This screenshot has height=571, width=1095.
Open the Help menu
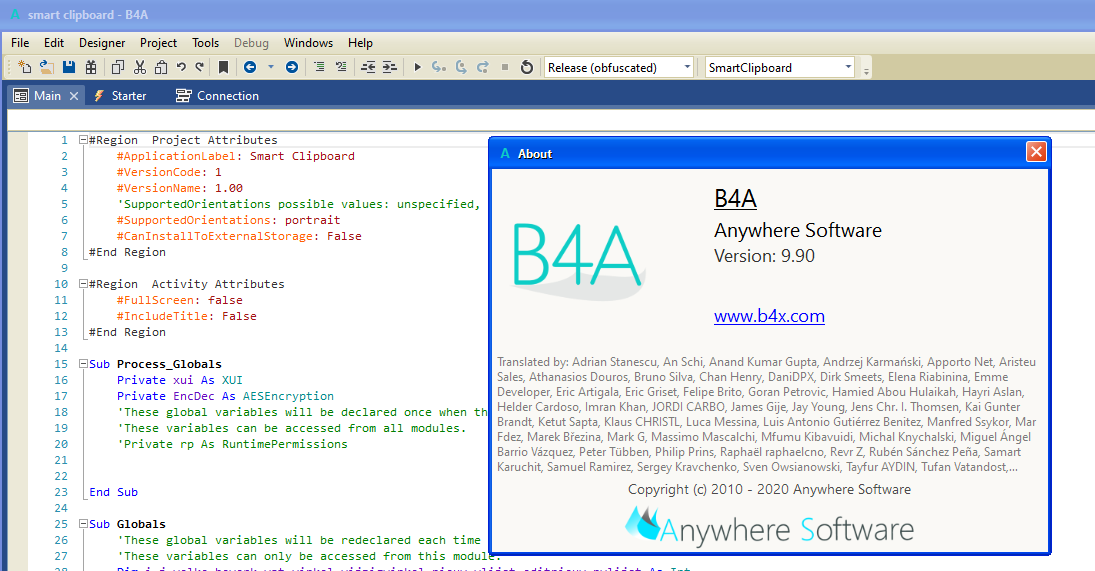coord(360,43)
